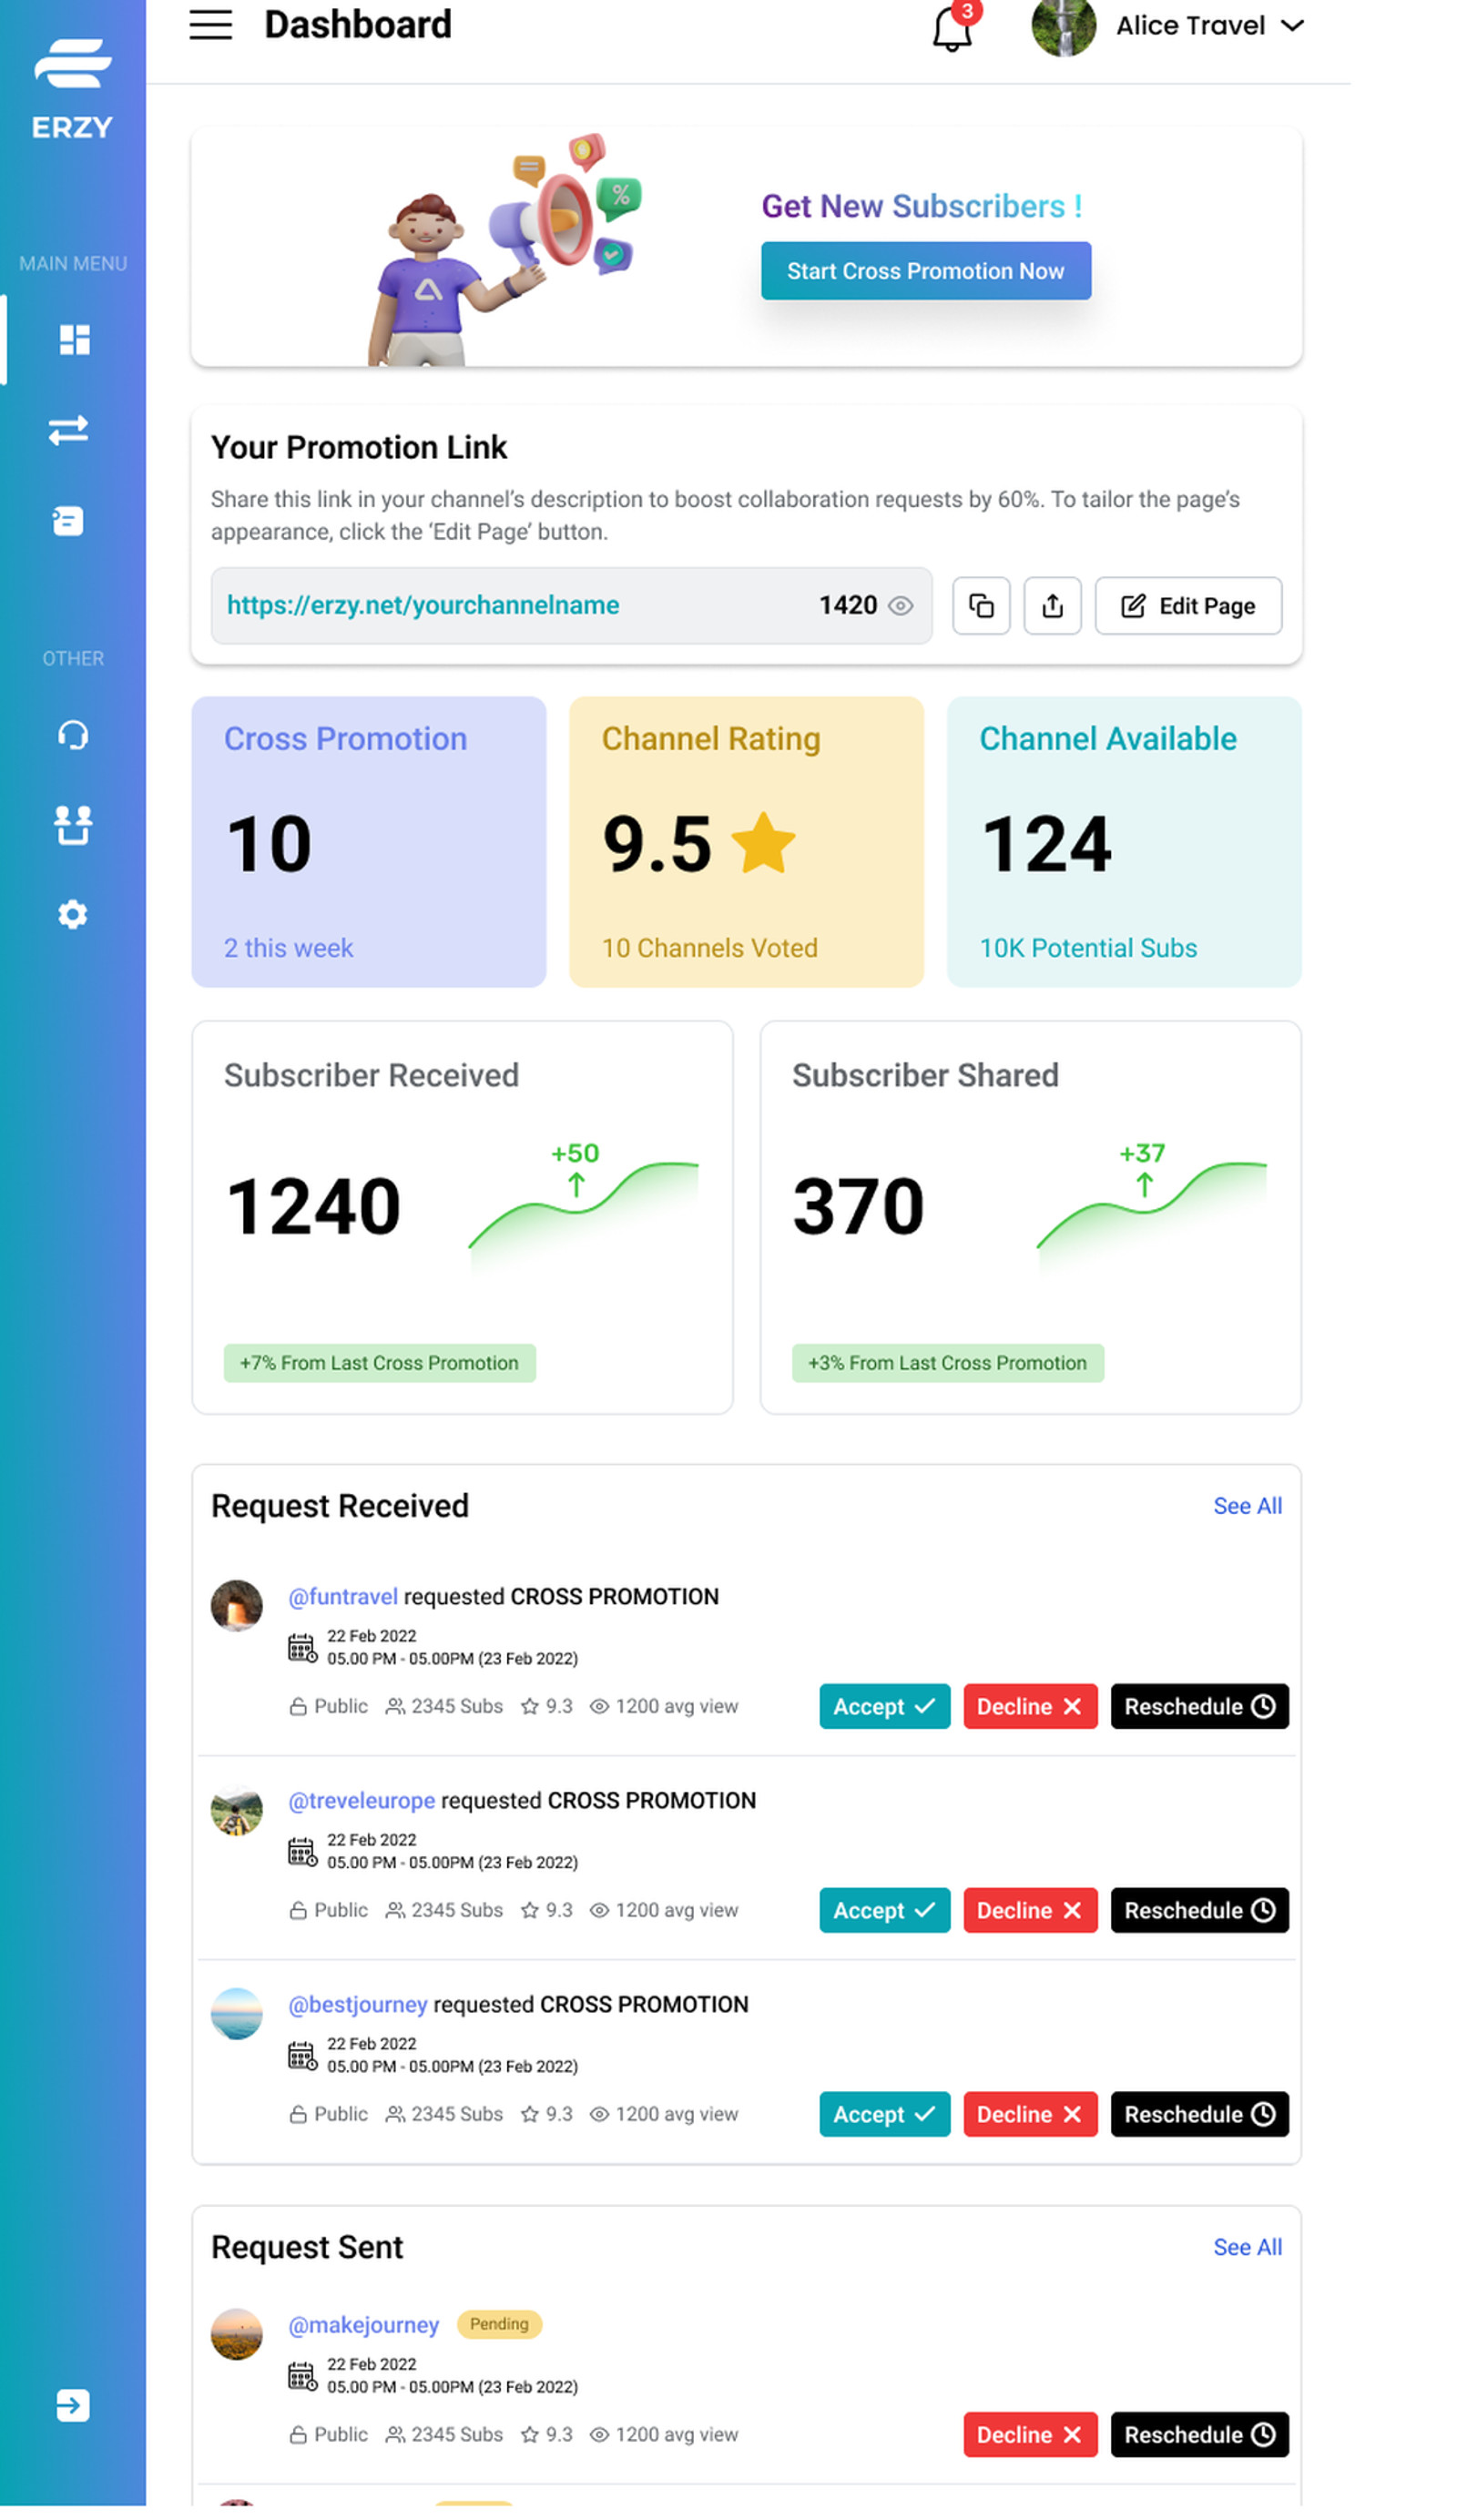Open notifications bell
Image resolution: width=1457 pixels, height=2520 pixels.
pos(951,27)
